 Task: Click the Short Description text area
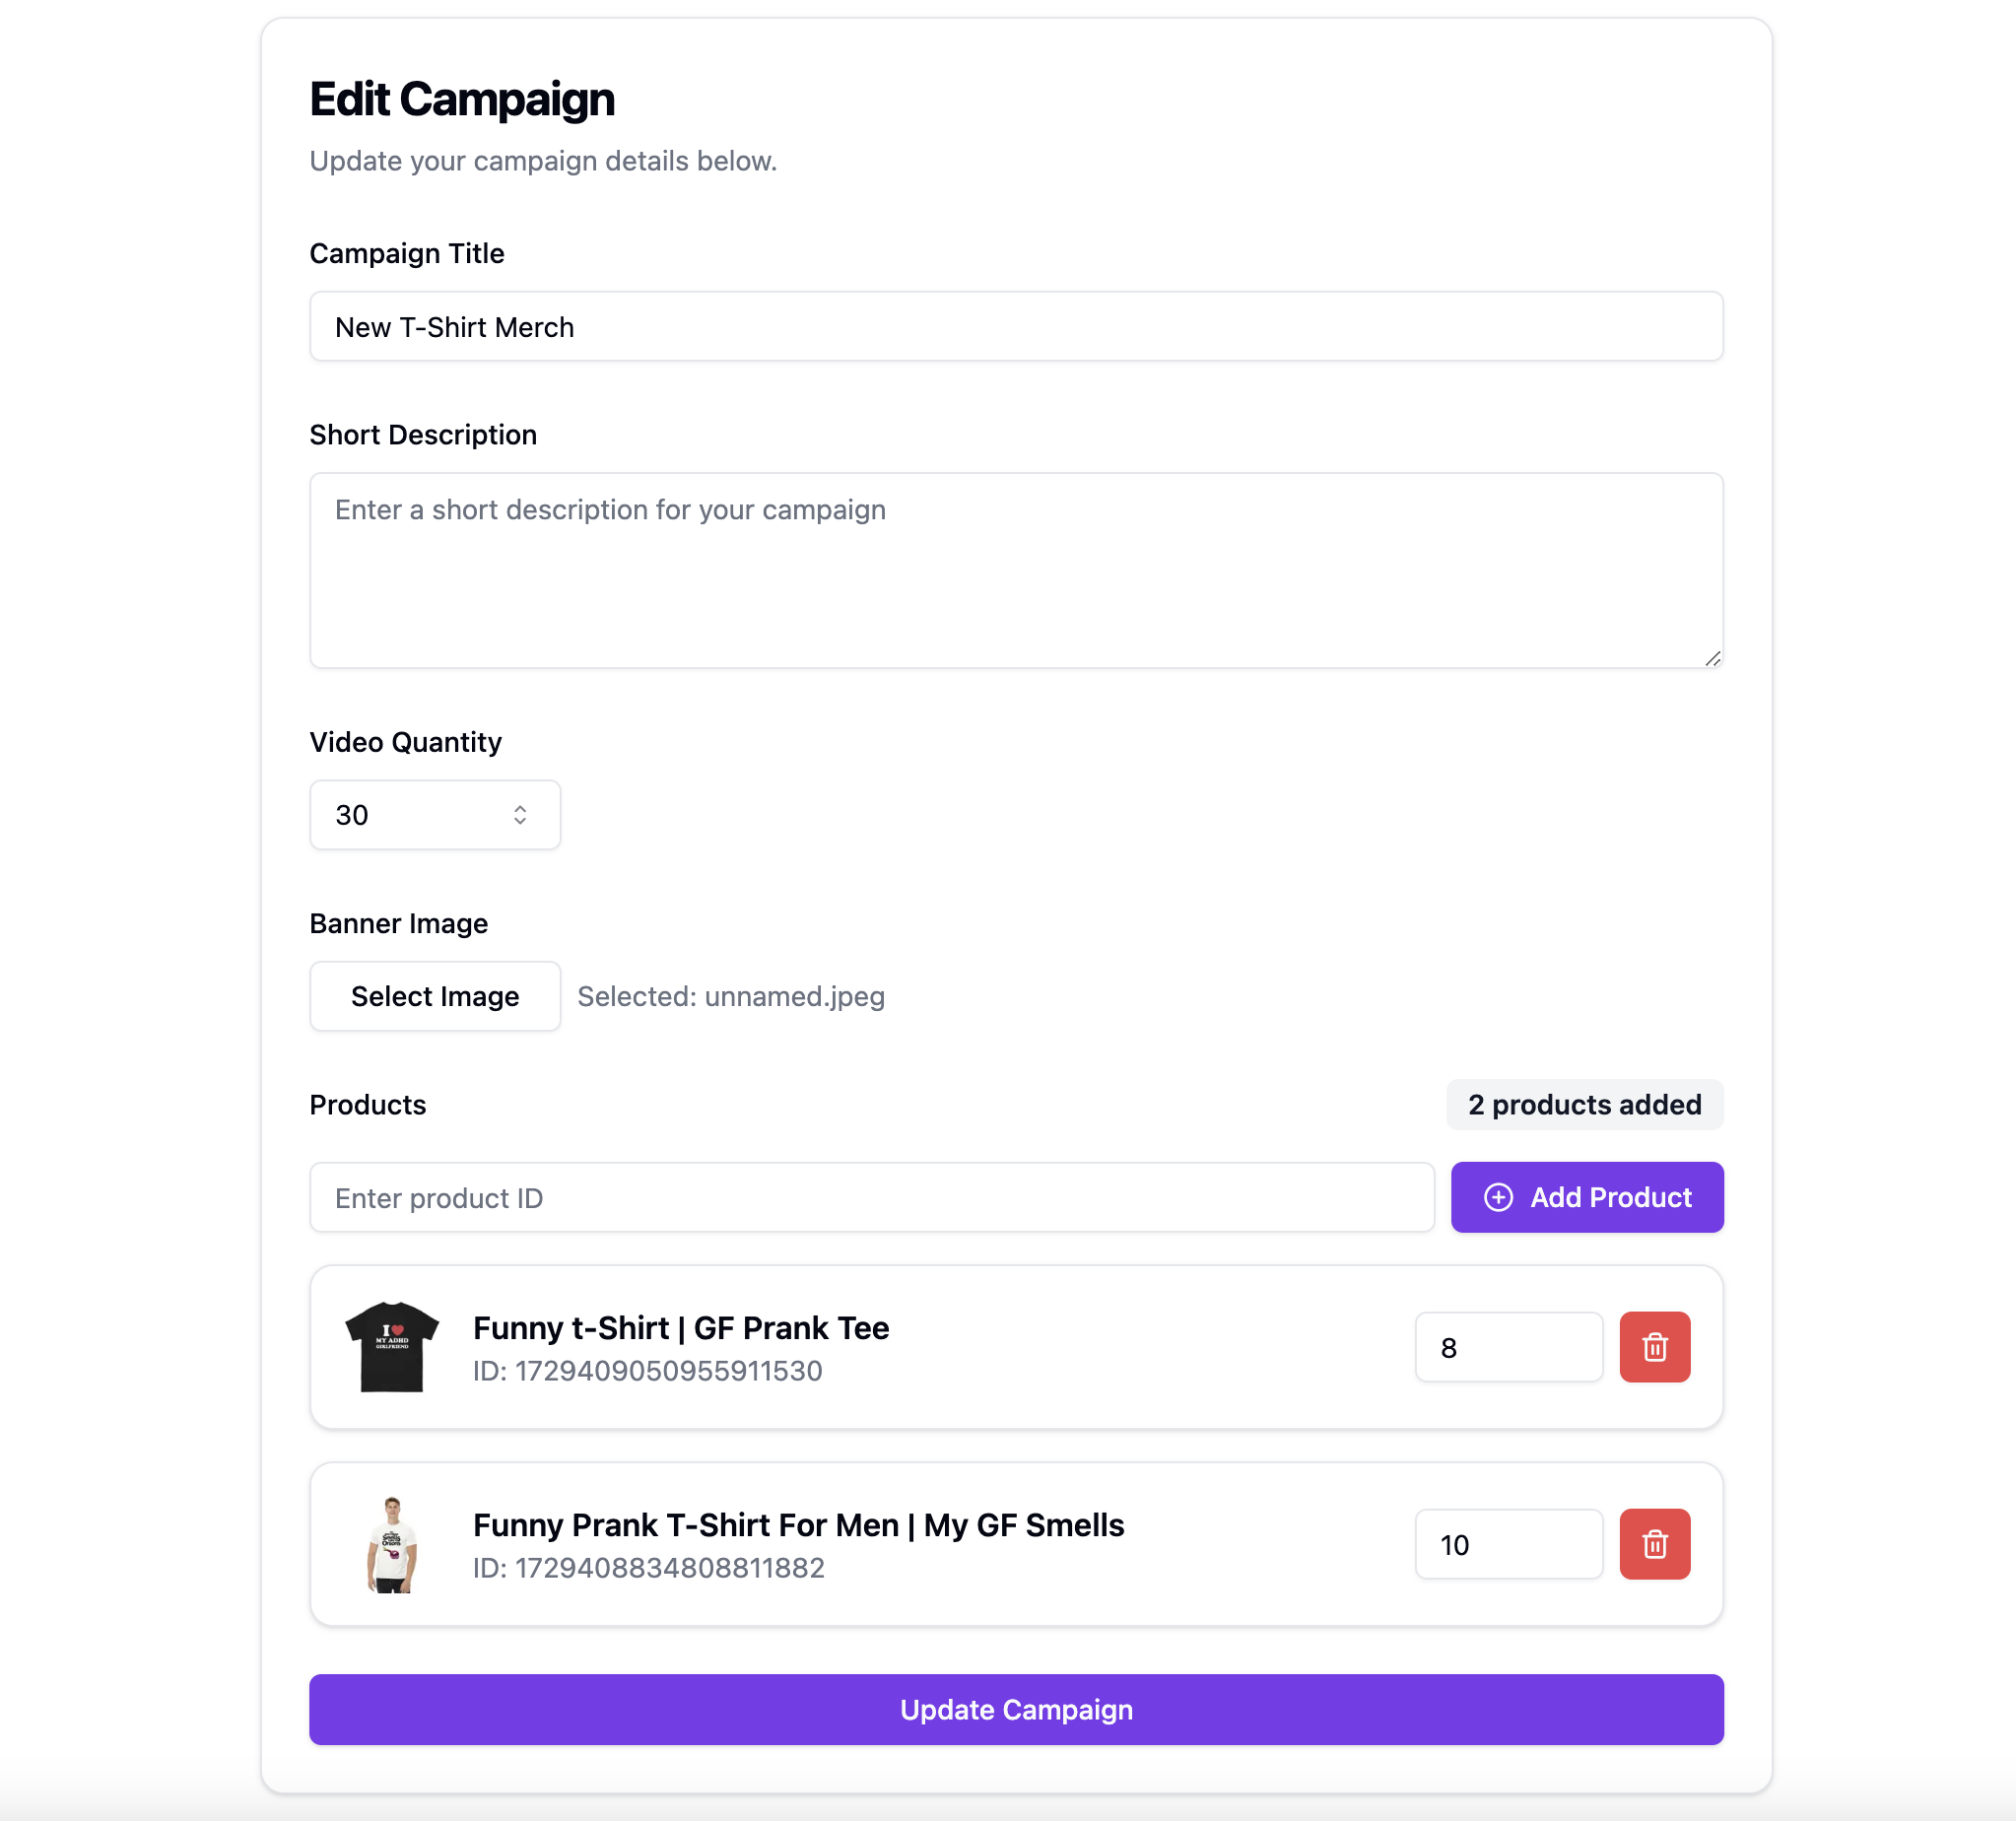(x=1016, y=570)
